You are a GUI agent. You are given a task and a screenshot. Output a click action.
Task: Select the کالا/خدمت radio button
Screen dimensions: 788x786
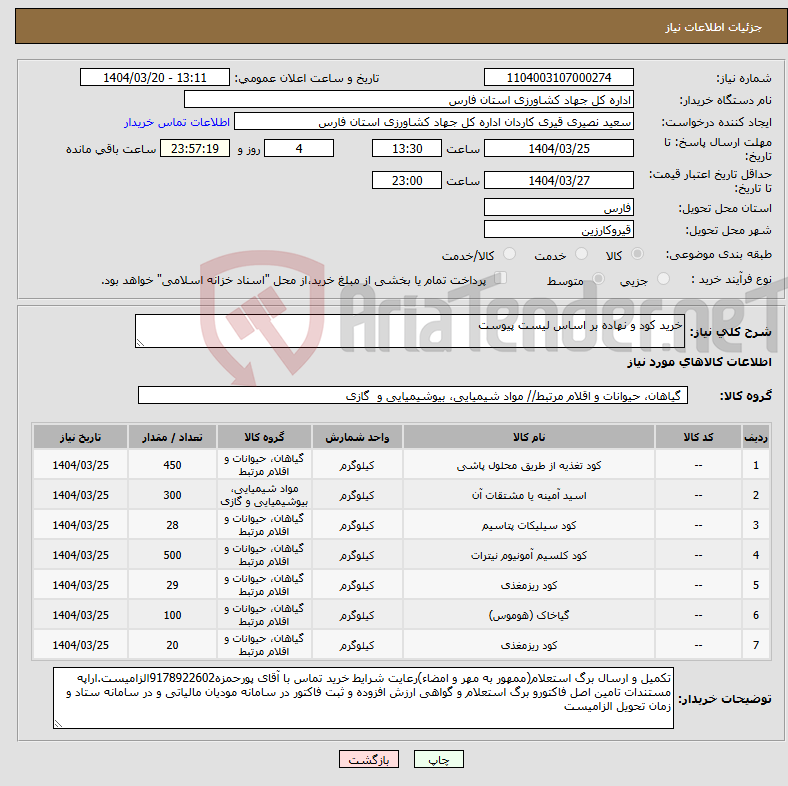pos(509,254)
